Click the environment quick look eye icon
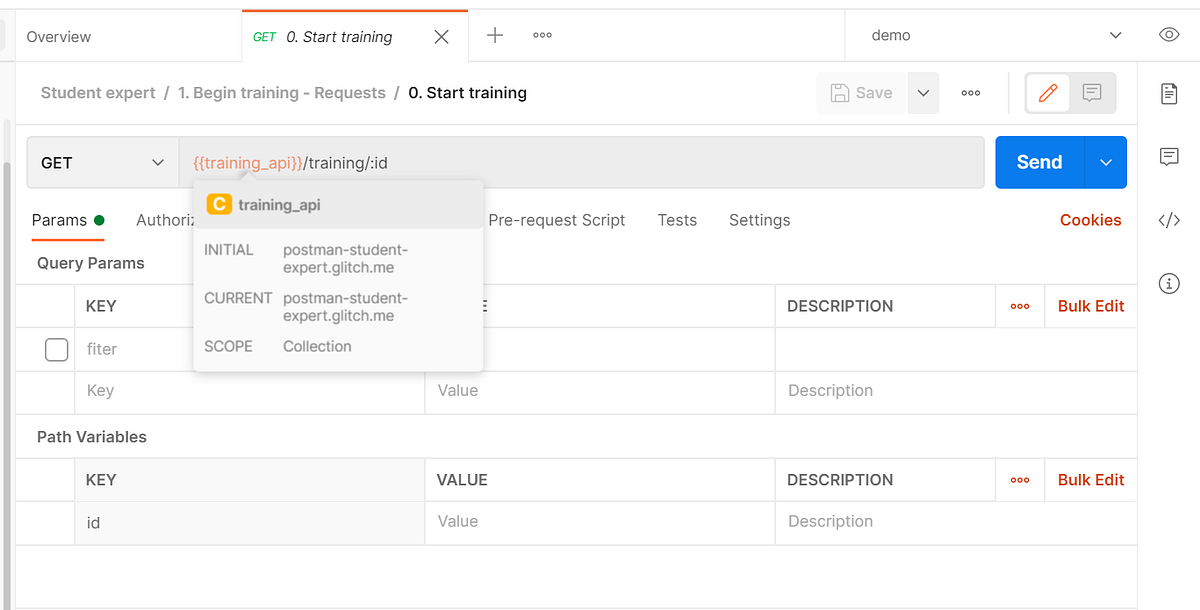This screenshot has height=610, width=1200. (x=1169, y=35)
